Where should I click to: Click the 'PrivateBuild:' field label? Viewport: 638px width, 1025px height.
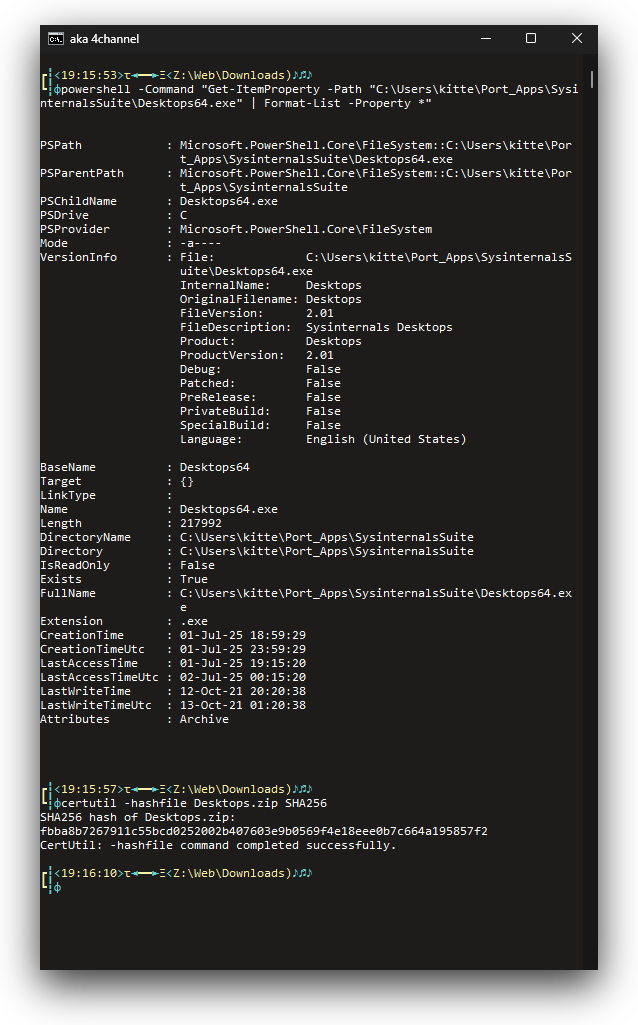(225, 411)
